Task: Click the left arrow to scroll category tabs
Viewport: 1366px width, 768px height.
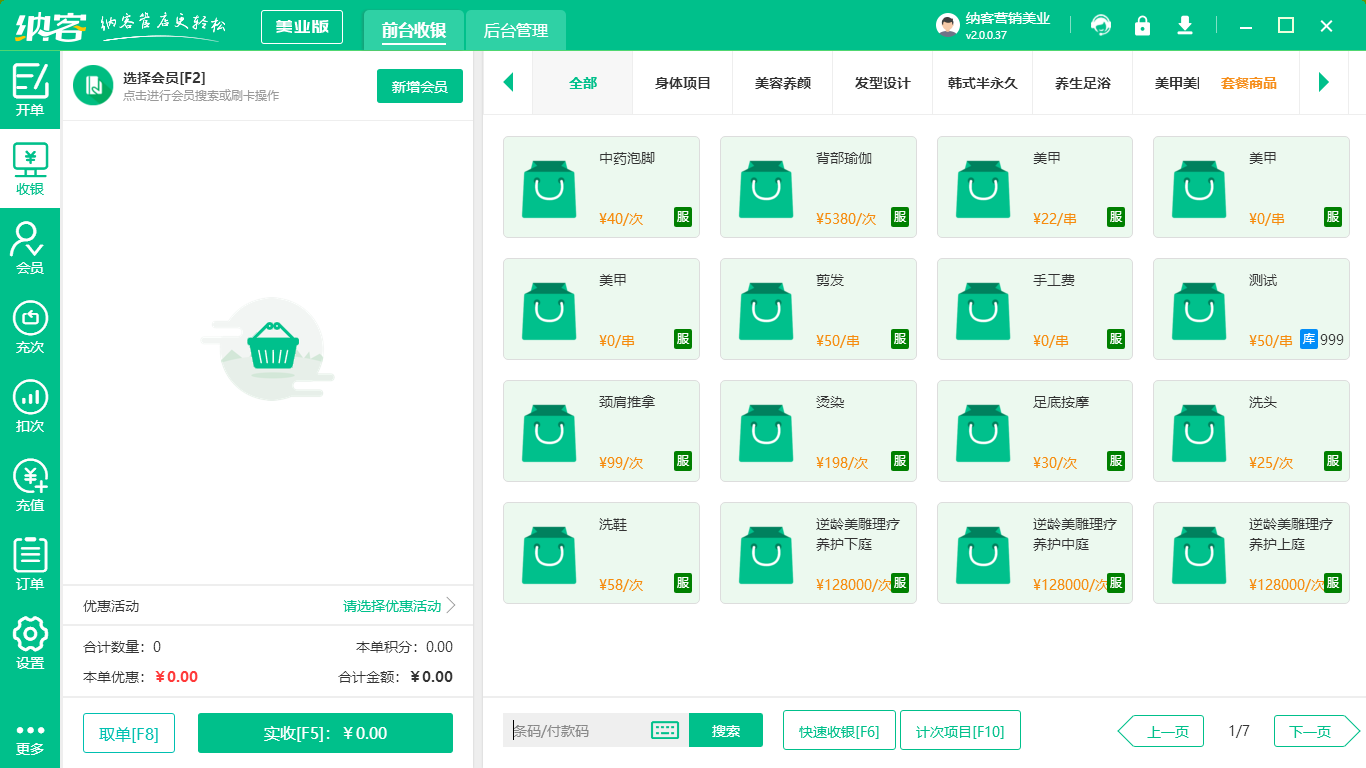Action: coord(508,83)
